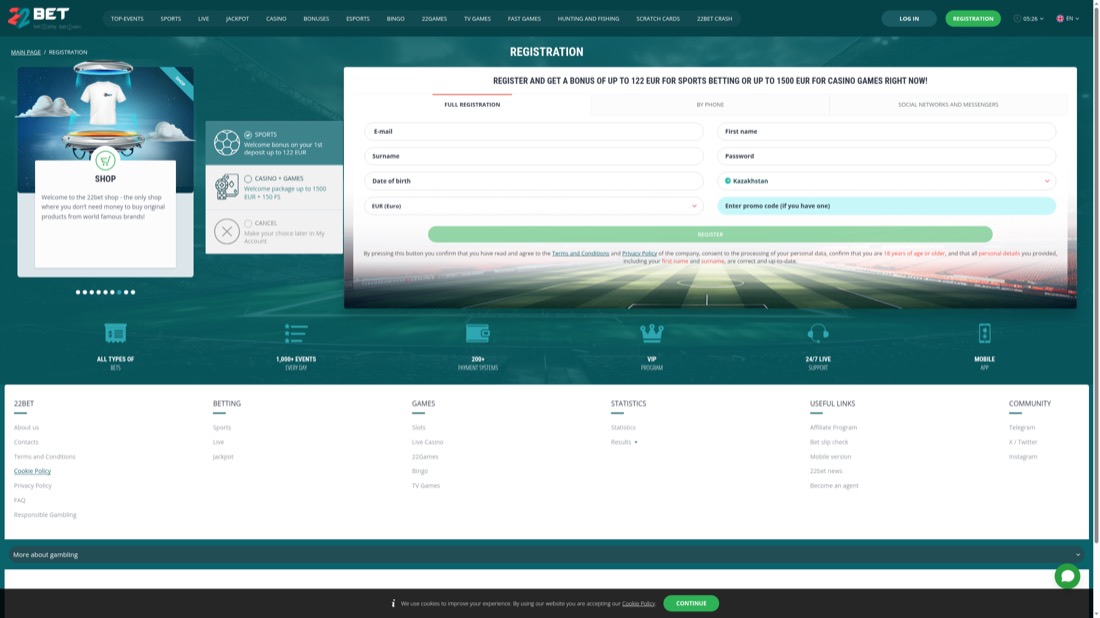Click the 200+ Payment Systems wallet icon
This screenshot has width=1100, height=618.
(x=478, y=333)
